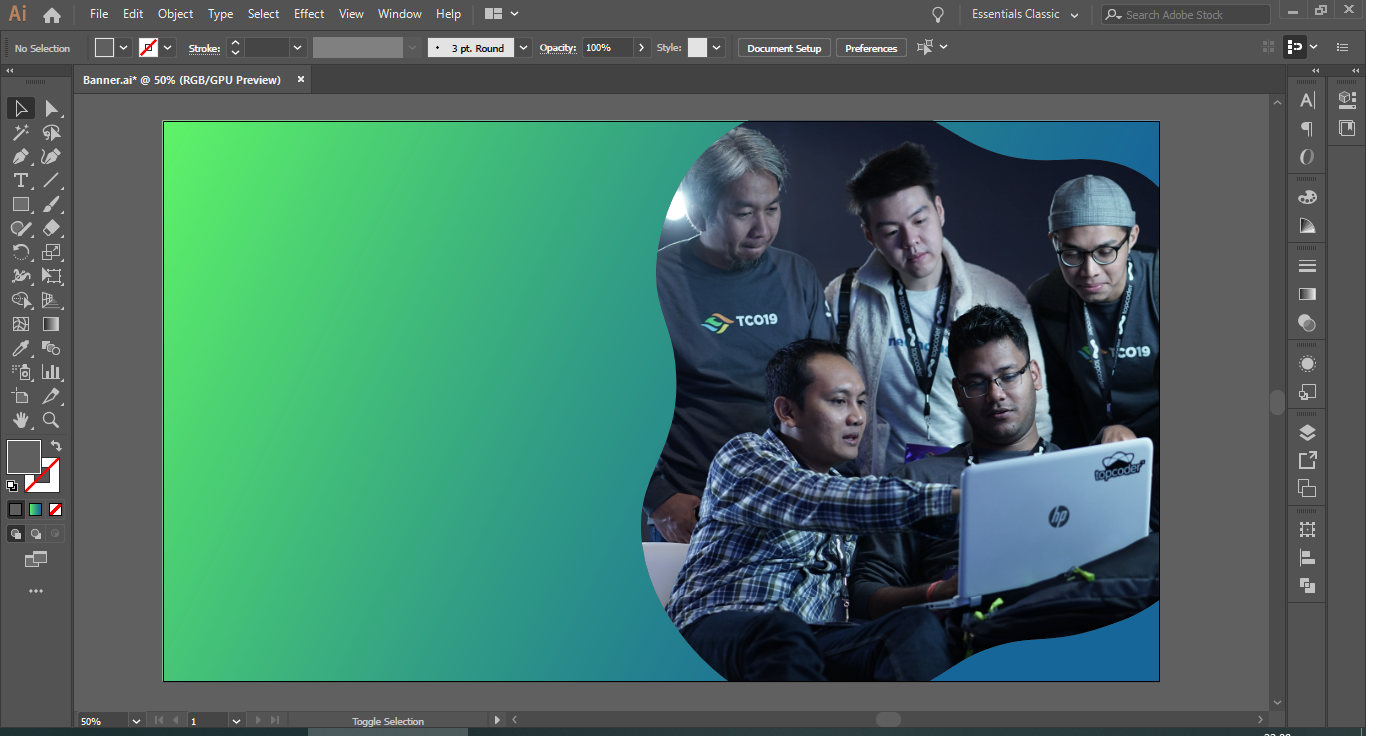This screenshot has width=1374, height=736.
Task: Select the Pen tool
Action: [x=20, y=156]
